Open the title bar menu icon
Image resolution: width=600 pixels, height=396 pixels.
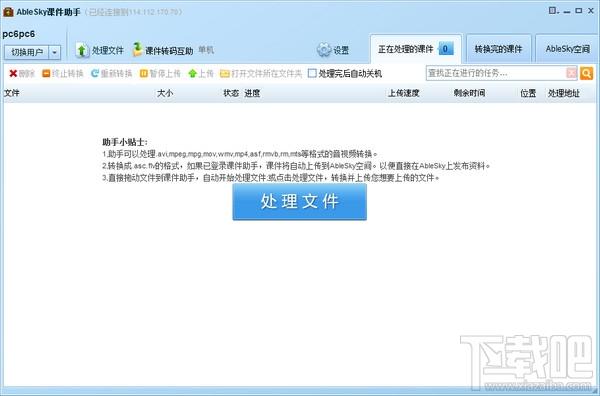click(x=553, y=10)
